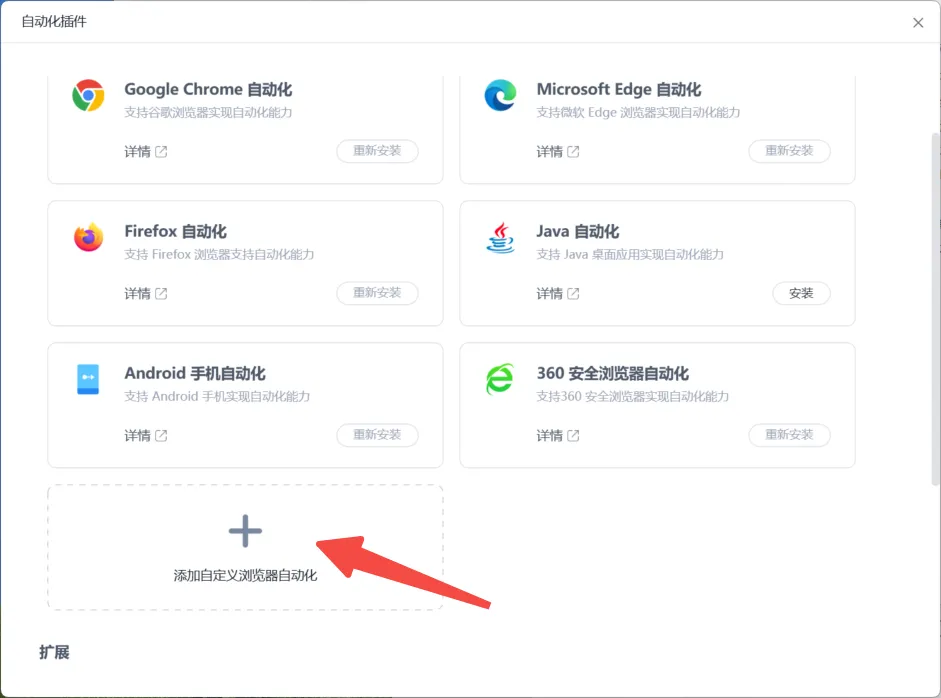
Task: Click 支持谷歌浏览器实现自动化能力 description
Action: 208,112
